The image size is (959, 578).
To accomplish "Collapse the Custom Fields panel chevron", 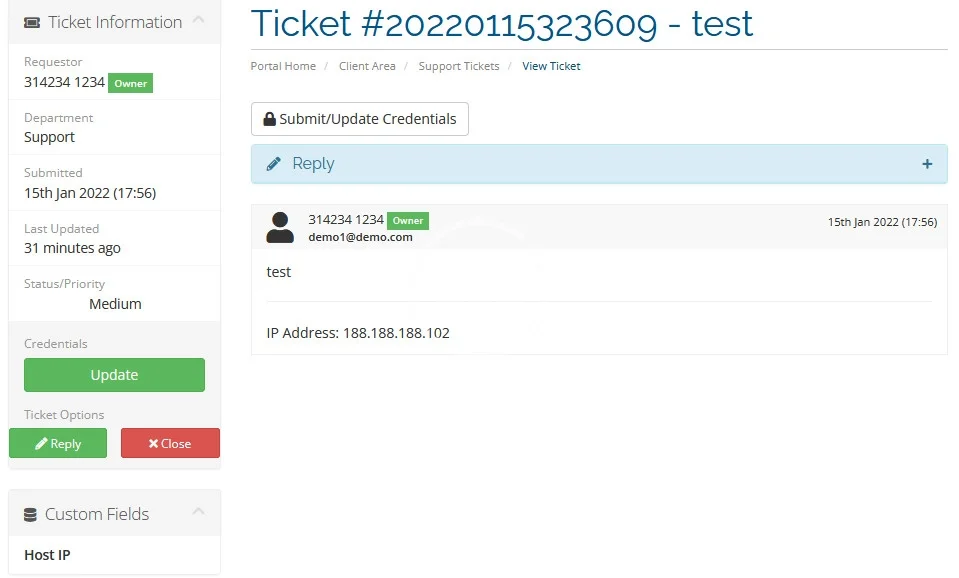I will click(198, 511).
